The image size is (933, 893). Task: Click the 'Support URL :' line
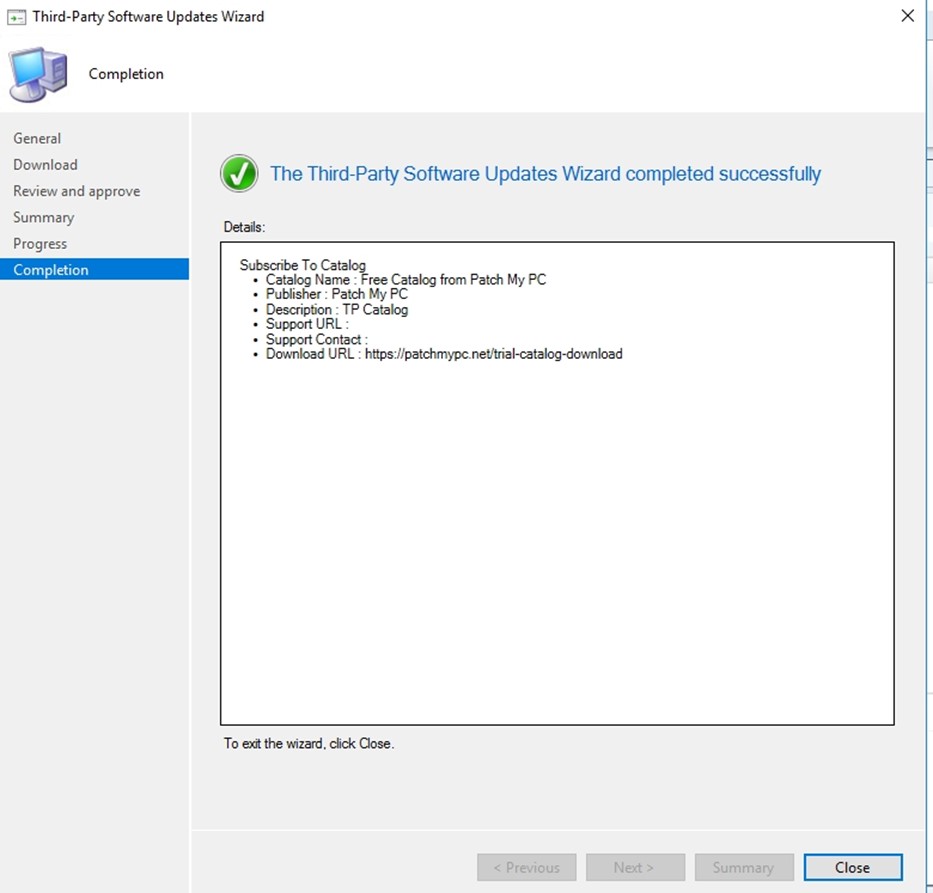(x=307, y=324)
